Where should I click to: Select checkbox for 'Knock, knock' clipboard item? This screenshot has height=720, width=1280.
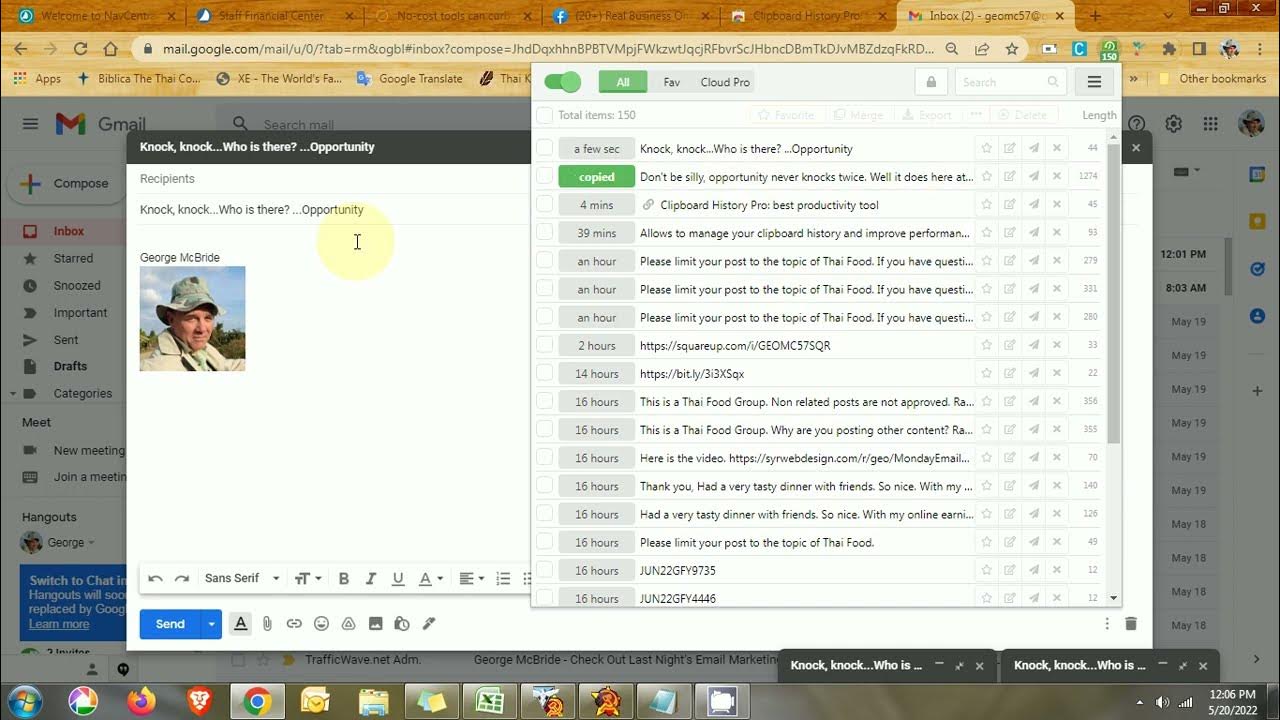coord(545,148)
